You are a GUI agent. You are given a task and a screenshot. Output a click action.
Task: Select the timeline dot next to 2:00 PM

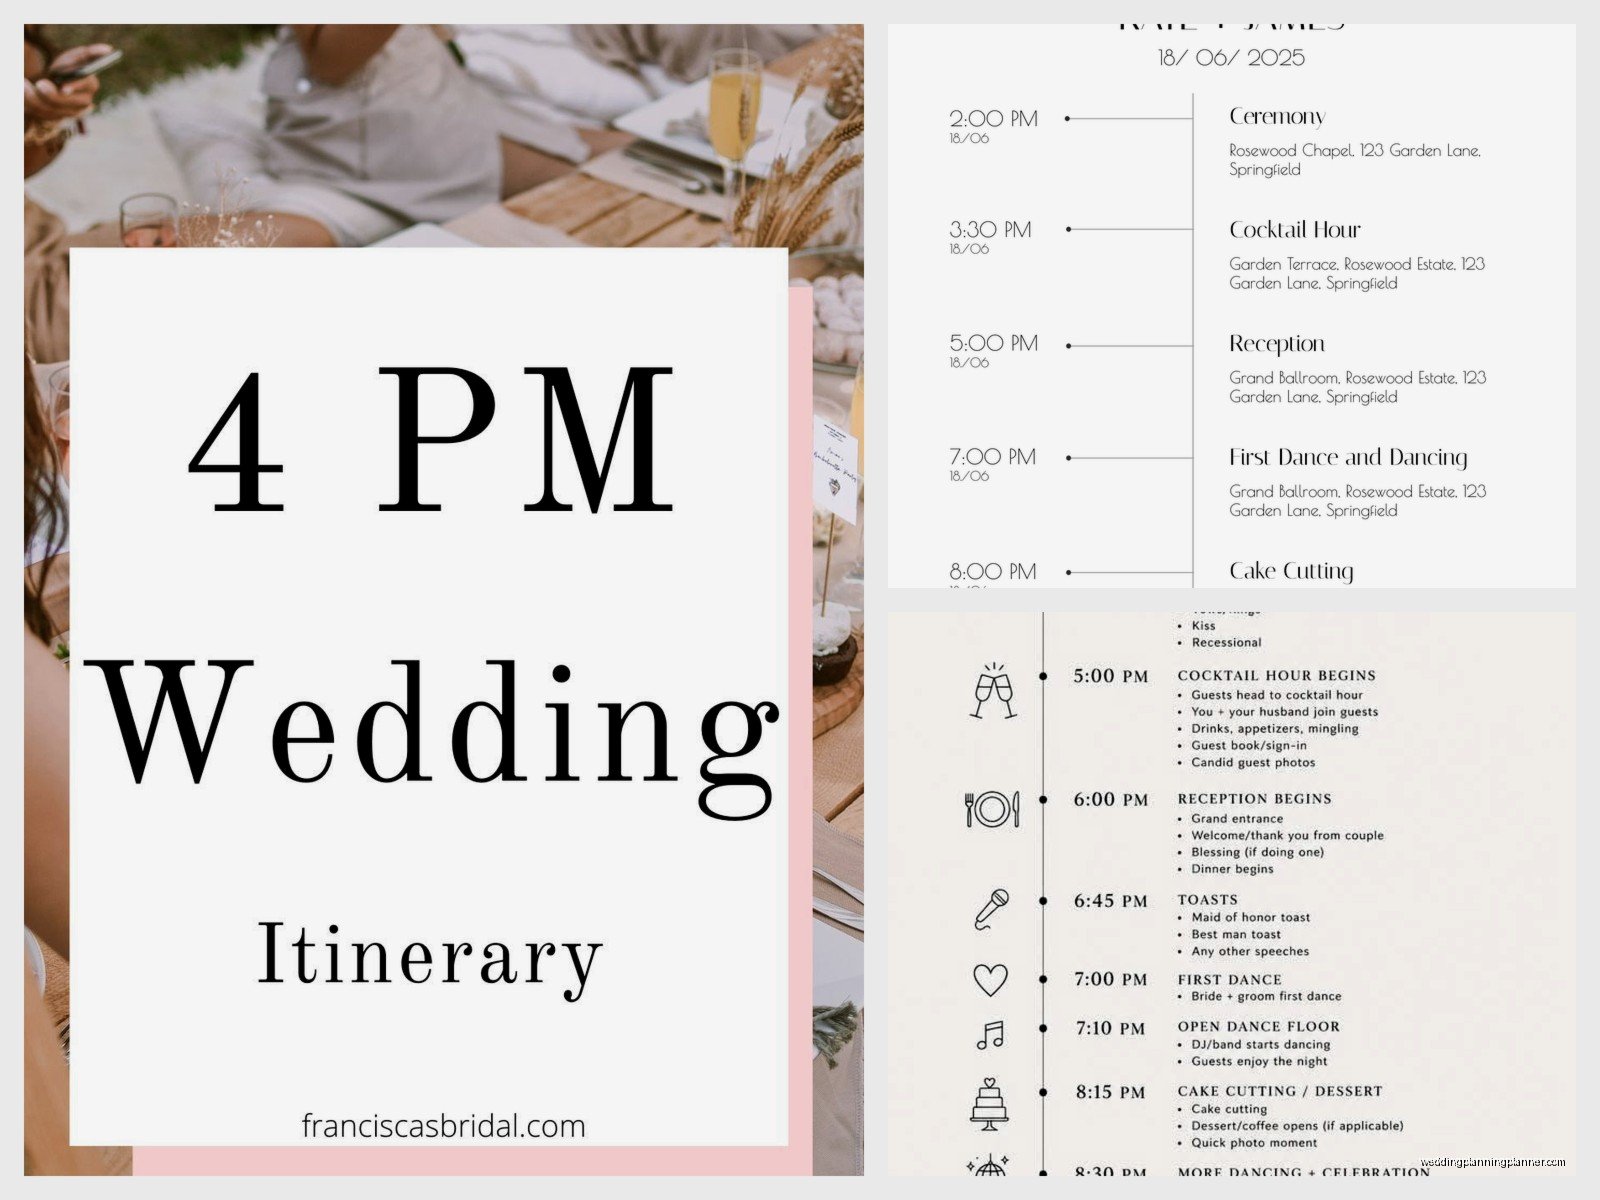[1068, 118]
